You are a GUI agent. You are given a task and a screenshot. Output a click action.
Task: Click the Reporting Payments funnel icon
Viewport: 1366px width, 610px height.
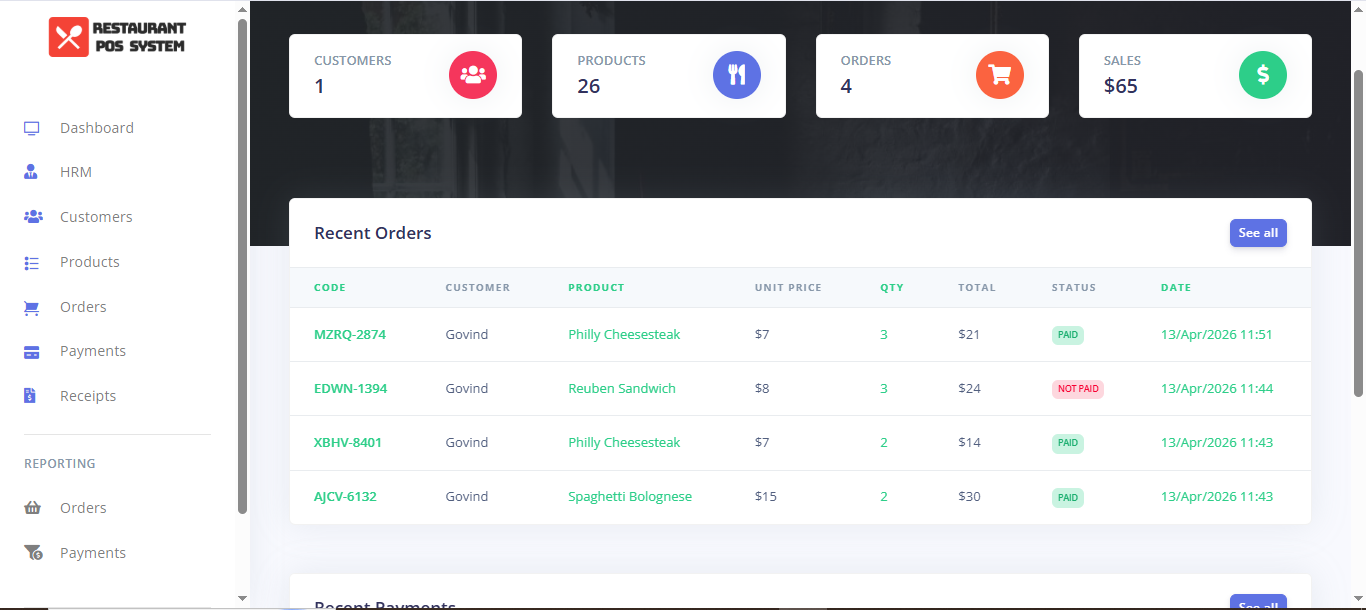(x=33, y=553)
